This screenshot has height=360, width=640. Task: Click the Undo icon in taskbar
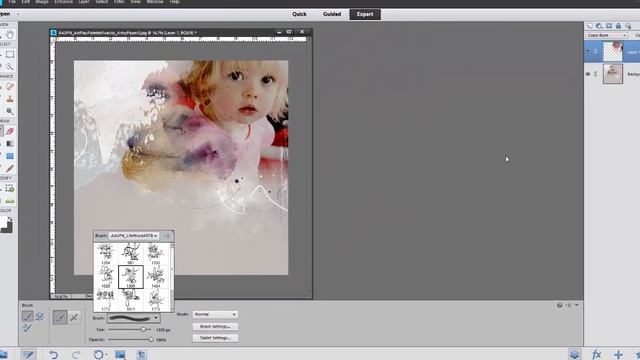coord(53,354)
